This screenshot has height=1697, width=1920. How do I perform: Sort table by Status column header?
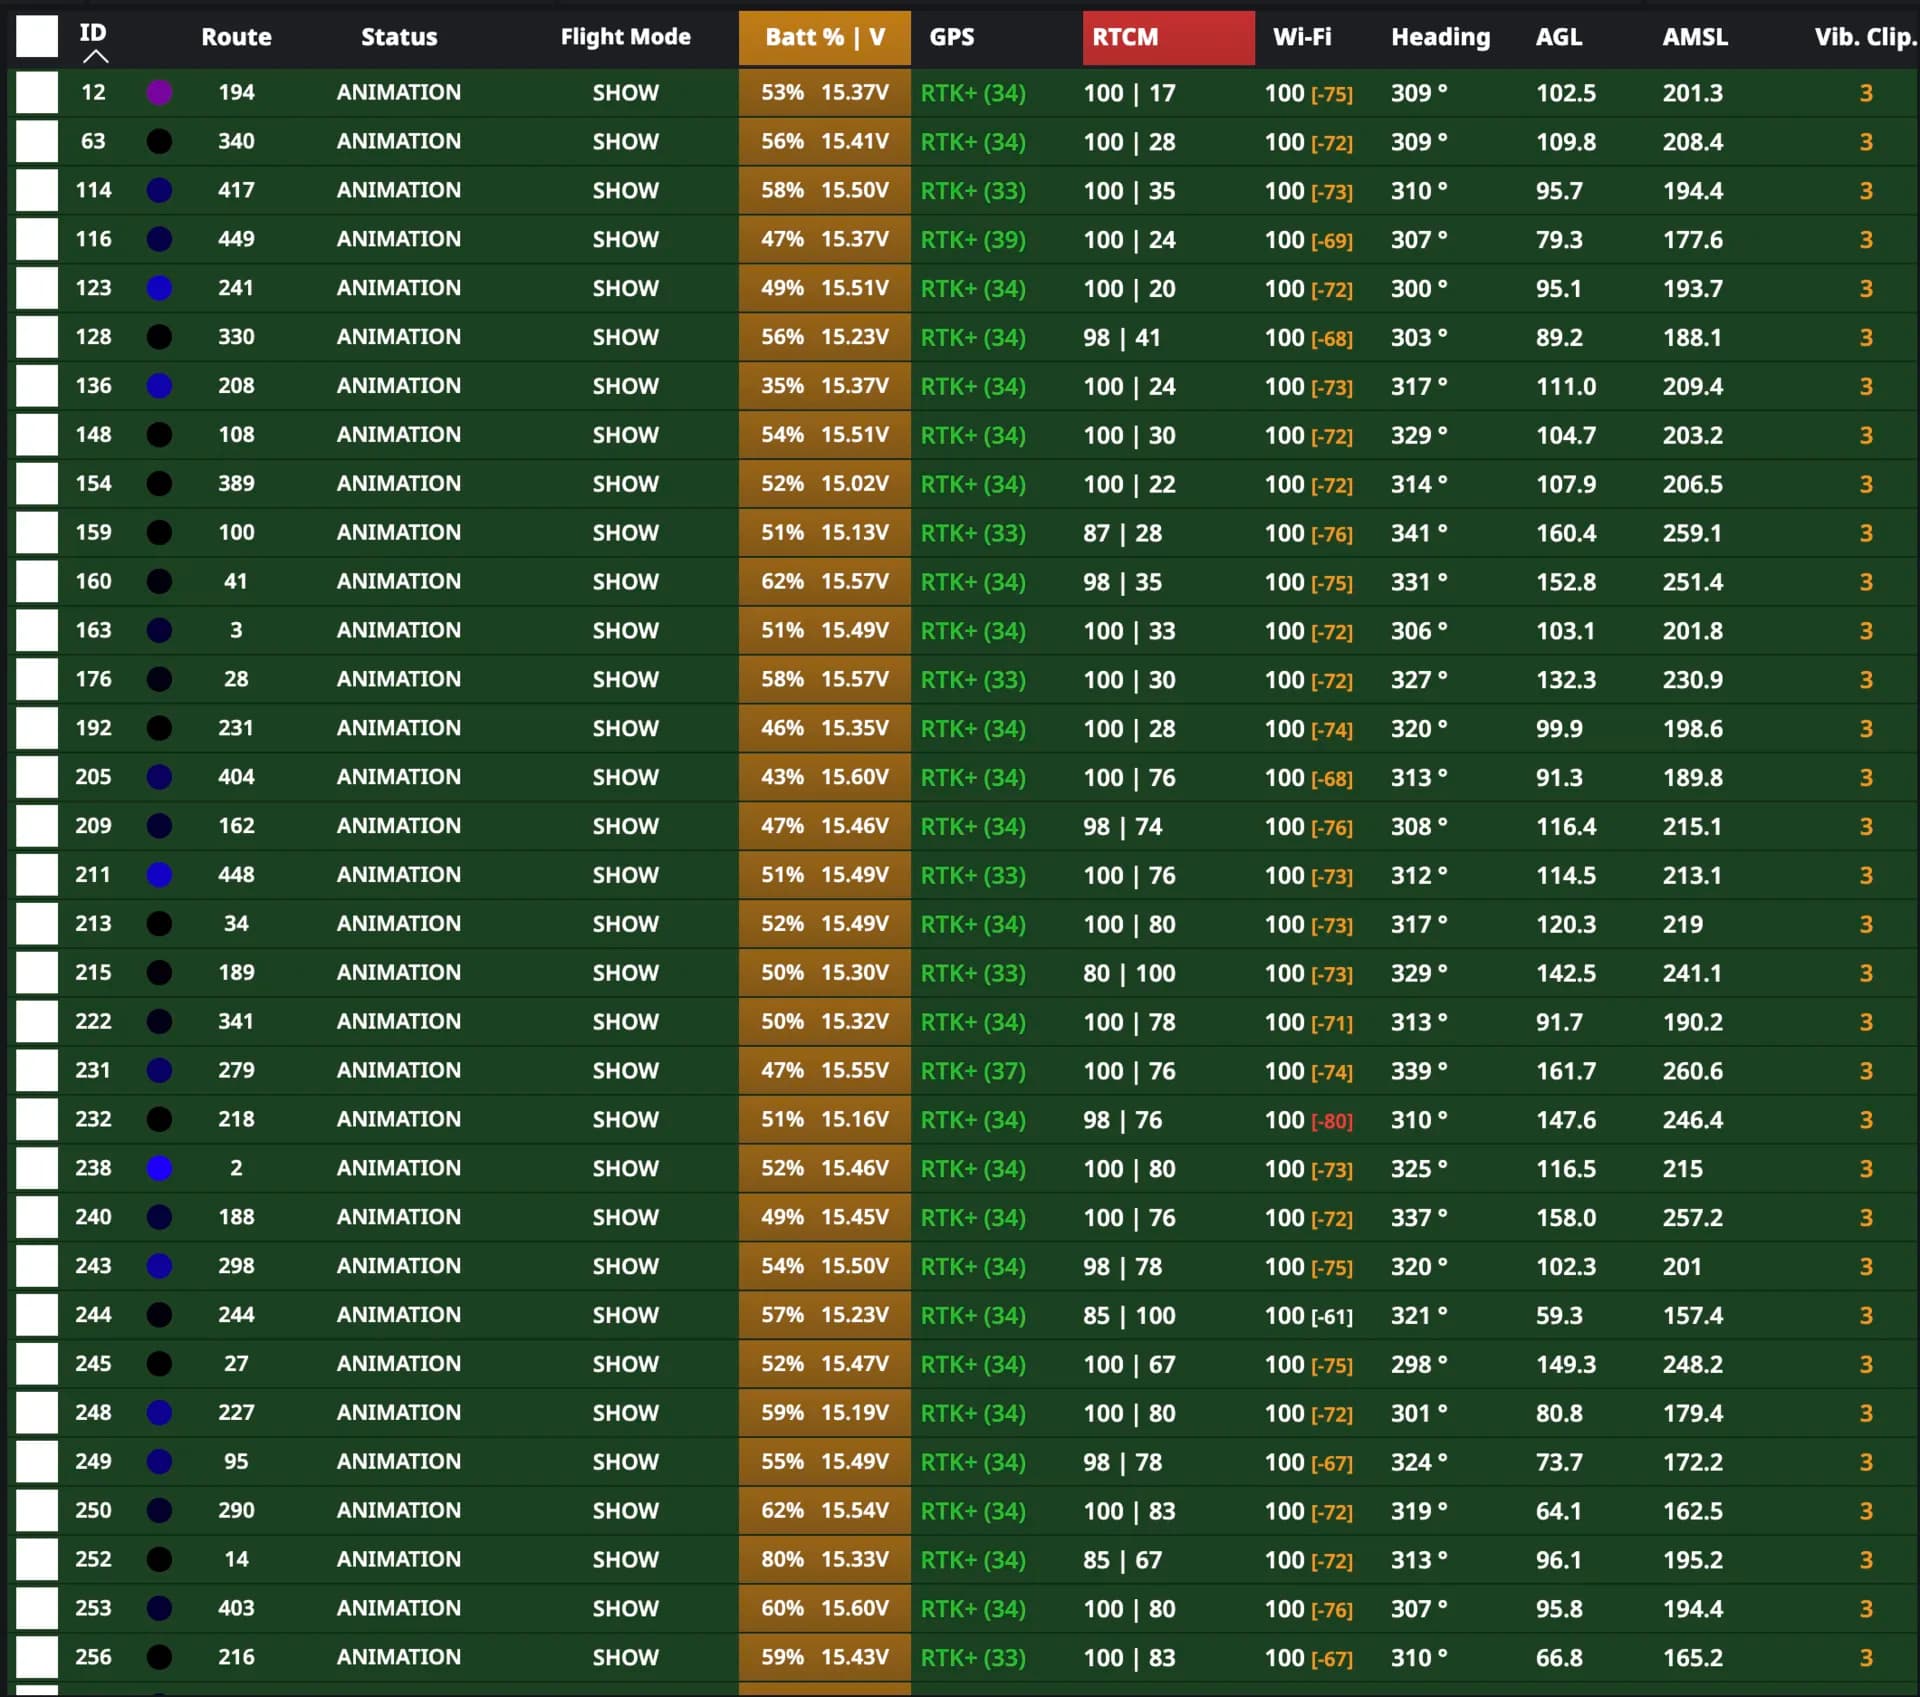[x=399, y=37]
